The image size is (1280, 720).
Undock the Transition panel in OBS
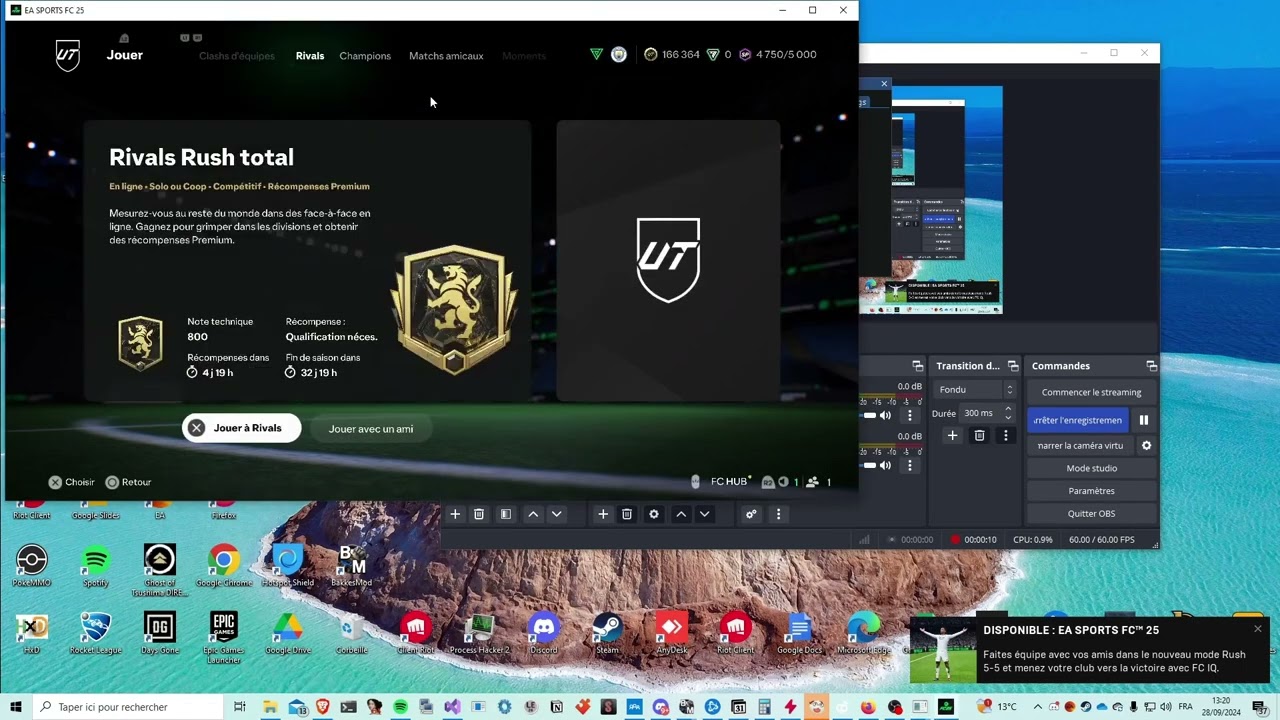pyautogui.click(x=1013, y=366)
